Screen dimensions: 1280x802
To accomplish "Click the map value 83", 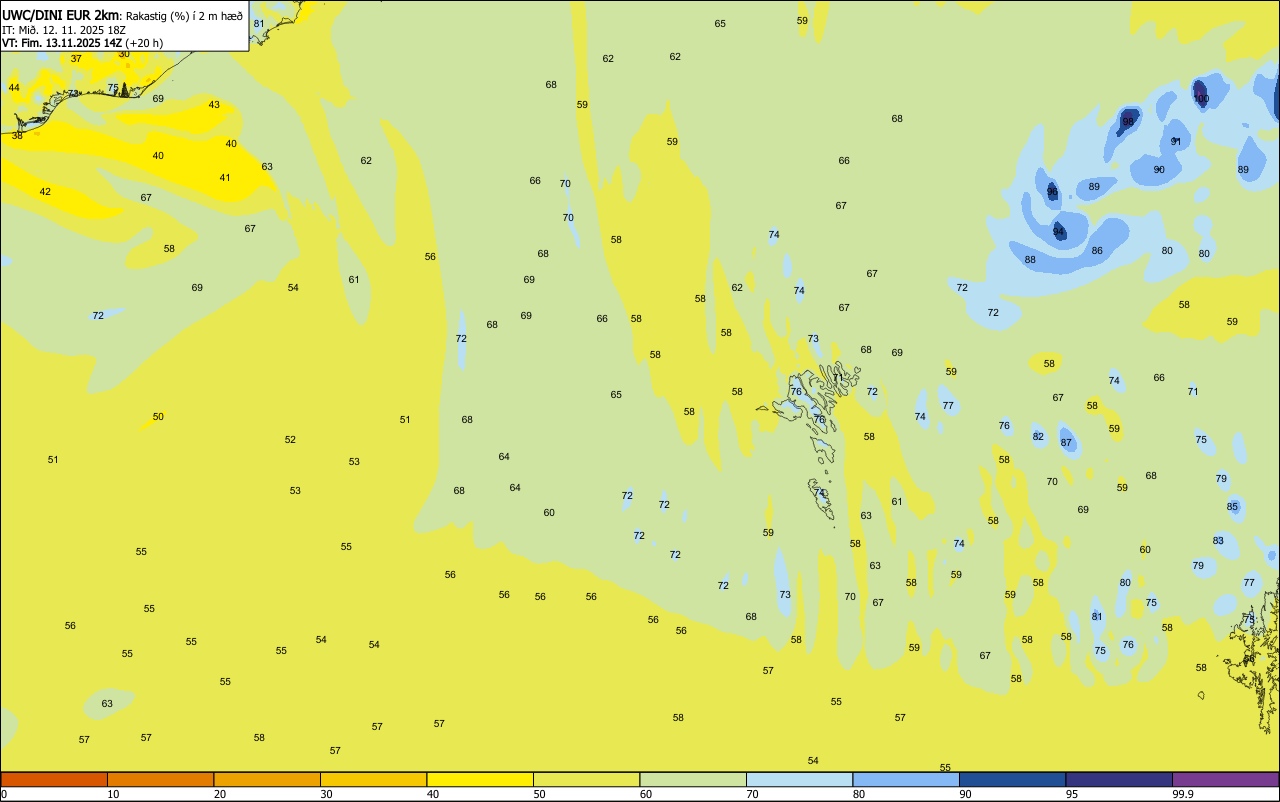I will pyautogui.click(x=1218, y=541).
